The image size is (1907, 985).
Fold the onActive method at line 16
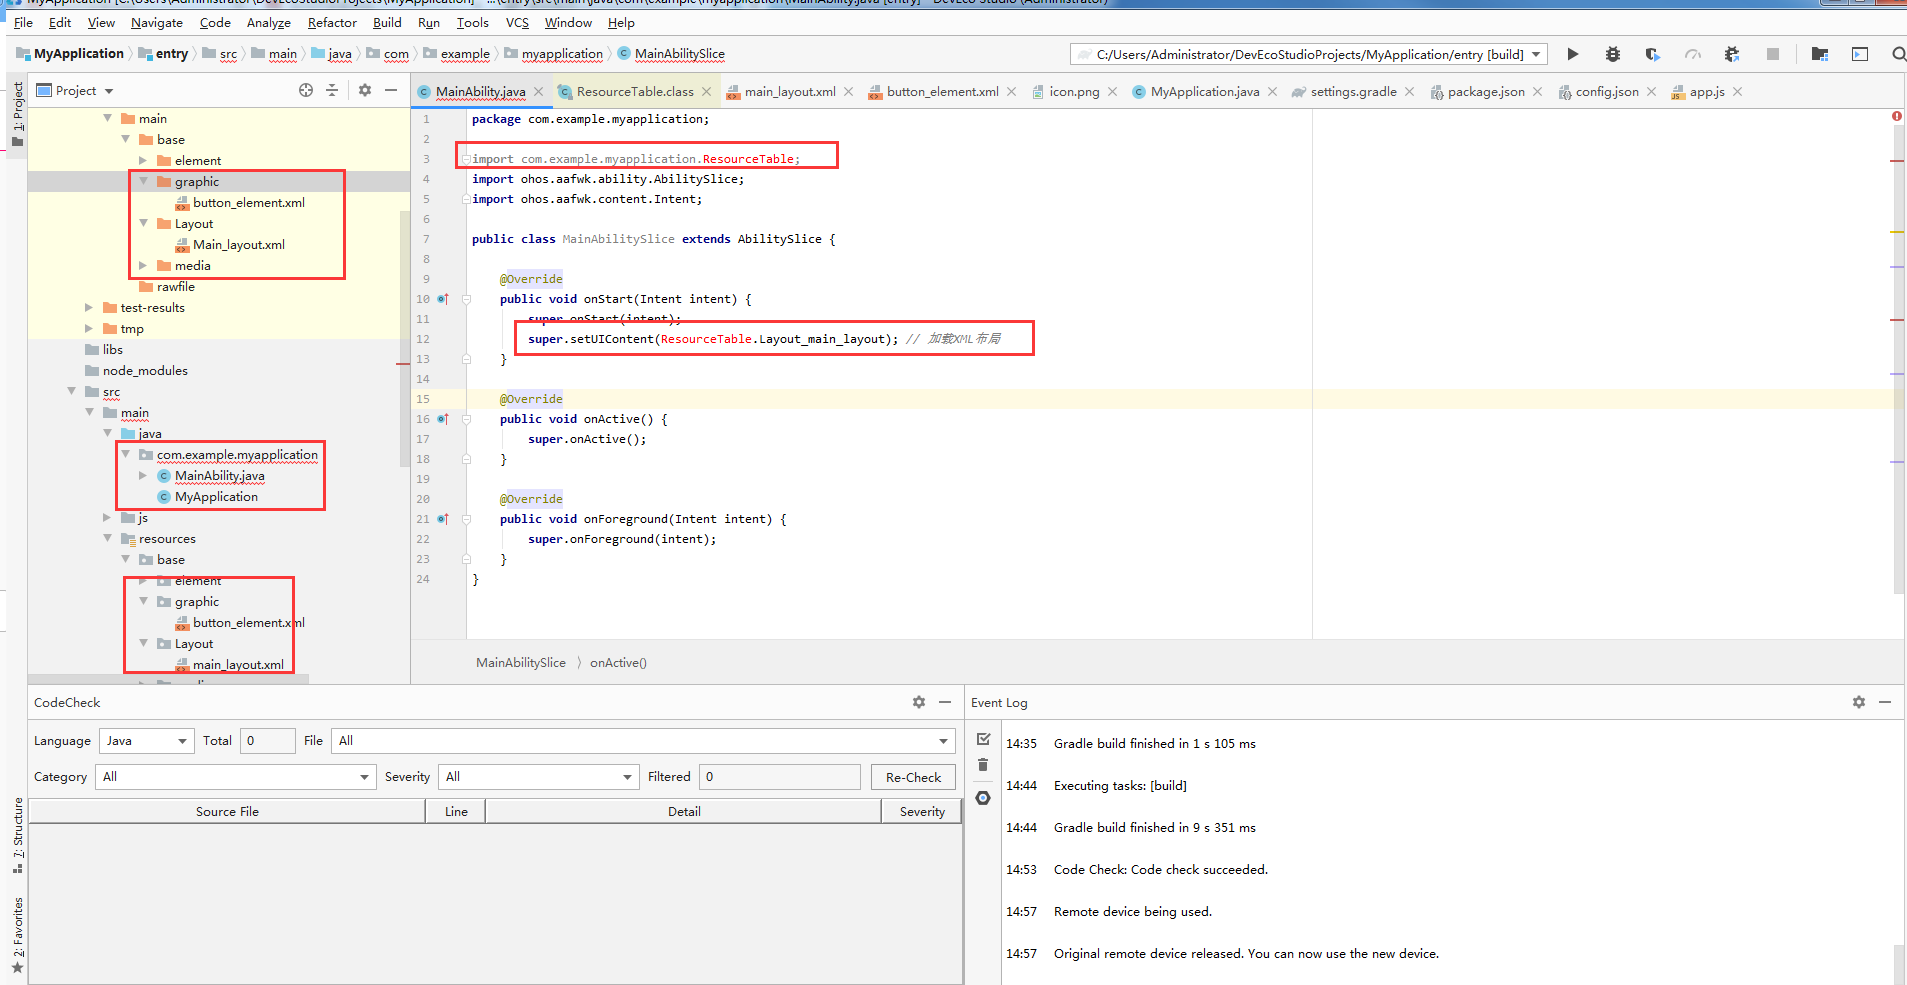point(466,419)
